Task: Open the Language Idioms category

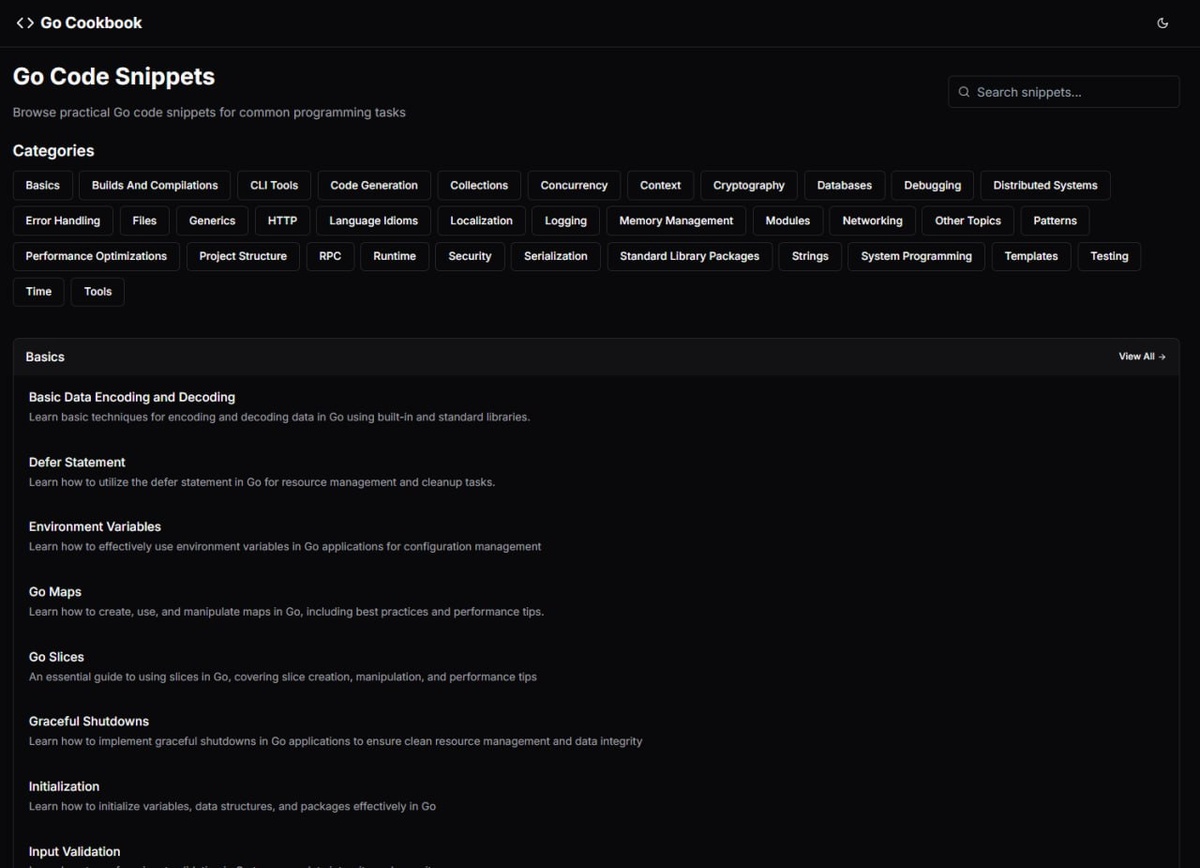Action: click(x=374, y=221)
